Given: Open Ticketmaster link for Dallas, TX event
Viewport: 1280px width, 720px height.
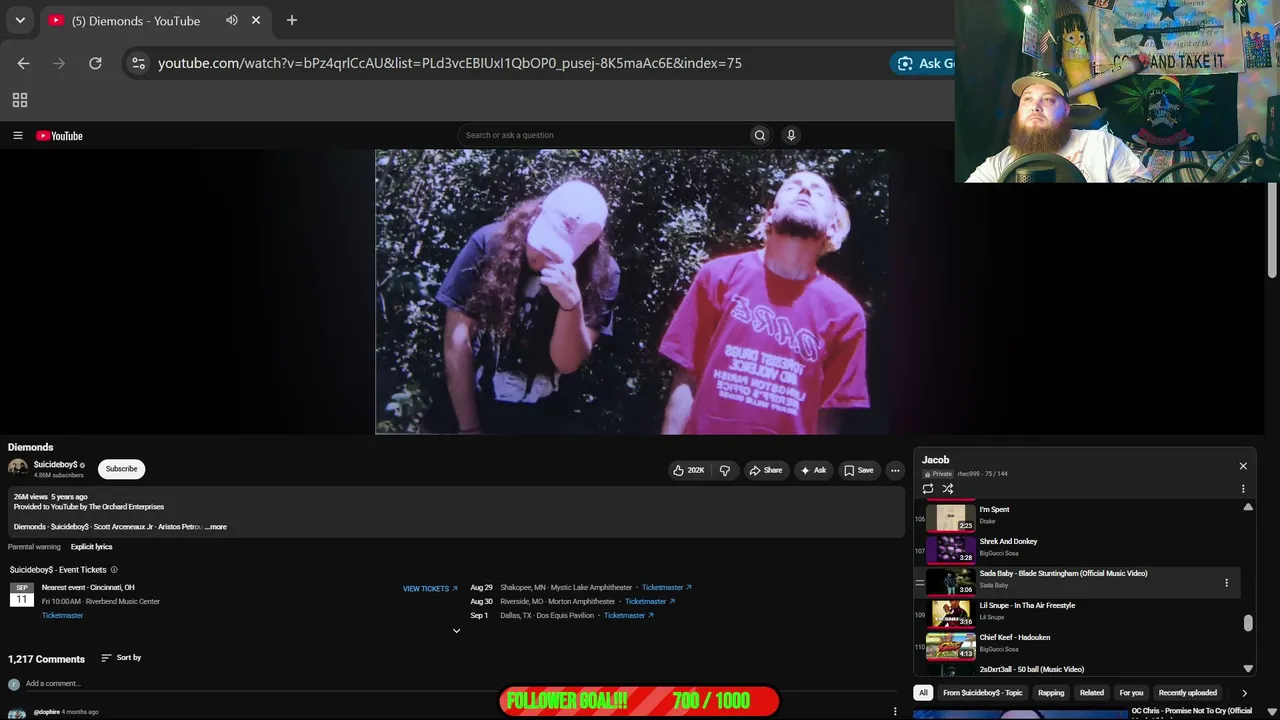Looking at the screenshot, I should [x=629, y=616].
